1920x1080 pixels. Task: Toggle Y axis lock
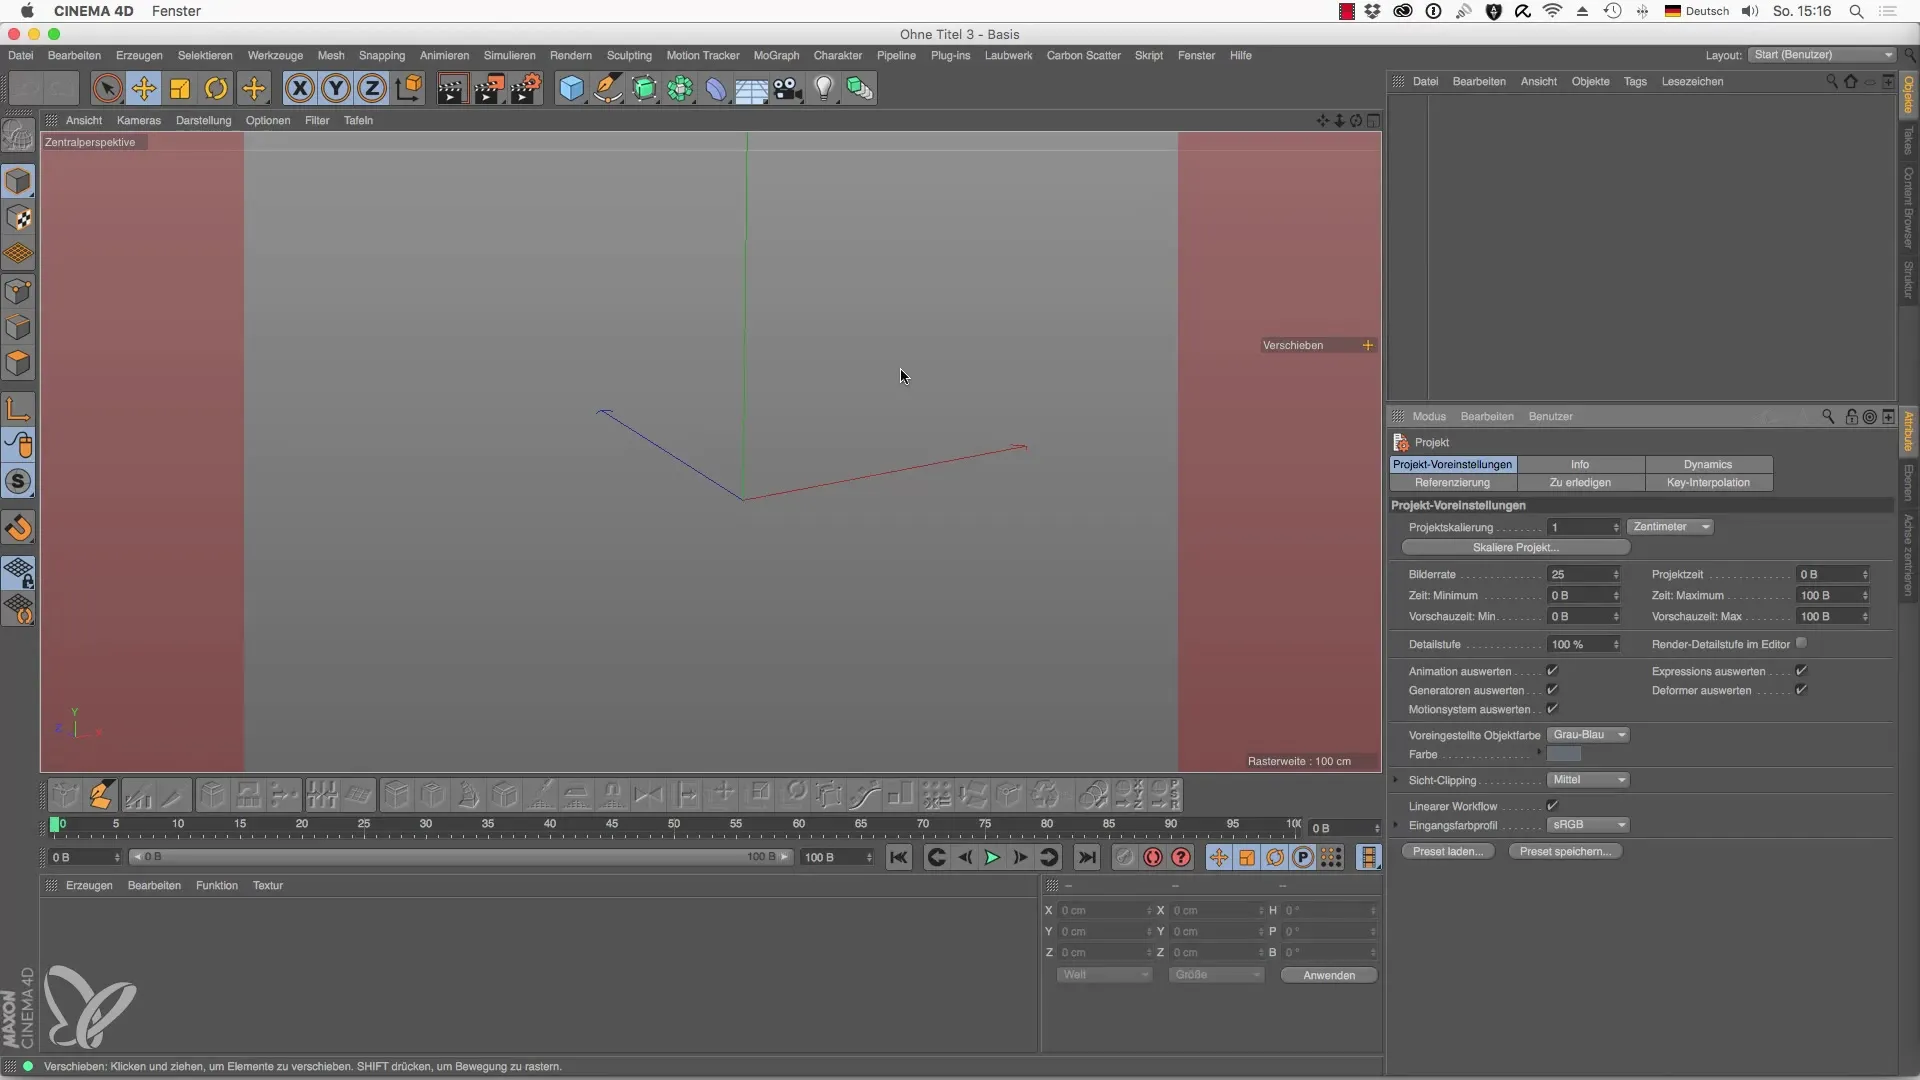pyautogui.click(x=336, y=89)
